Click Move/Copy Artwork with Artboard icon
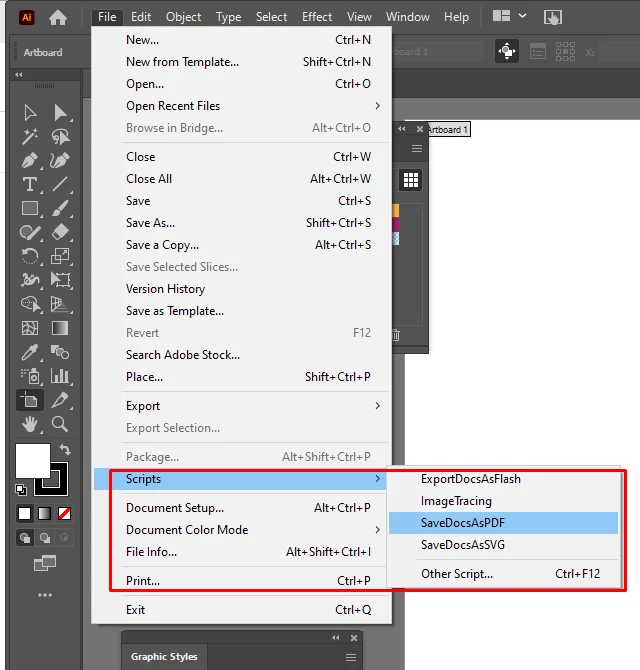The width and height of the screenshot is (640, 670). [507, 51]
